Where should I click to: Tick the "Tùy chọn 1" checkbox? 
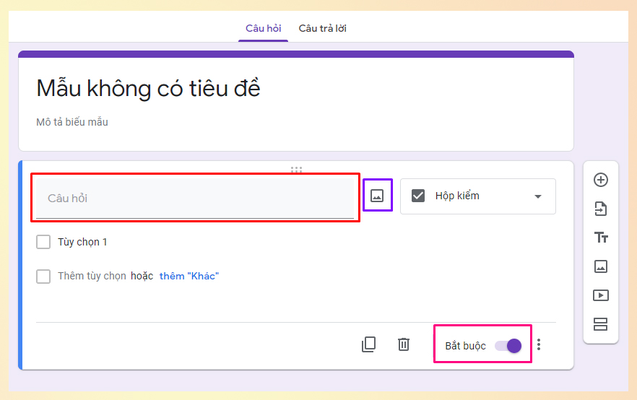pos(43,242)
